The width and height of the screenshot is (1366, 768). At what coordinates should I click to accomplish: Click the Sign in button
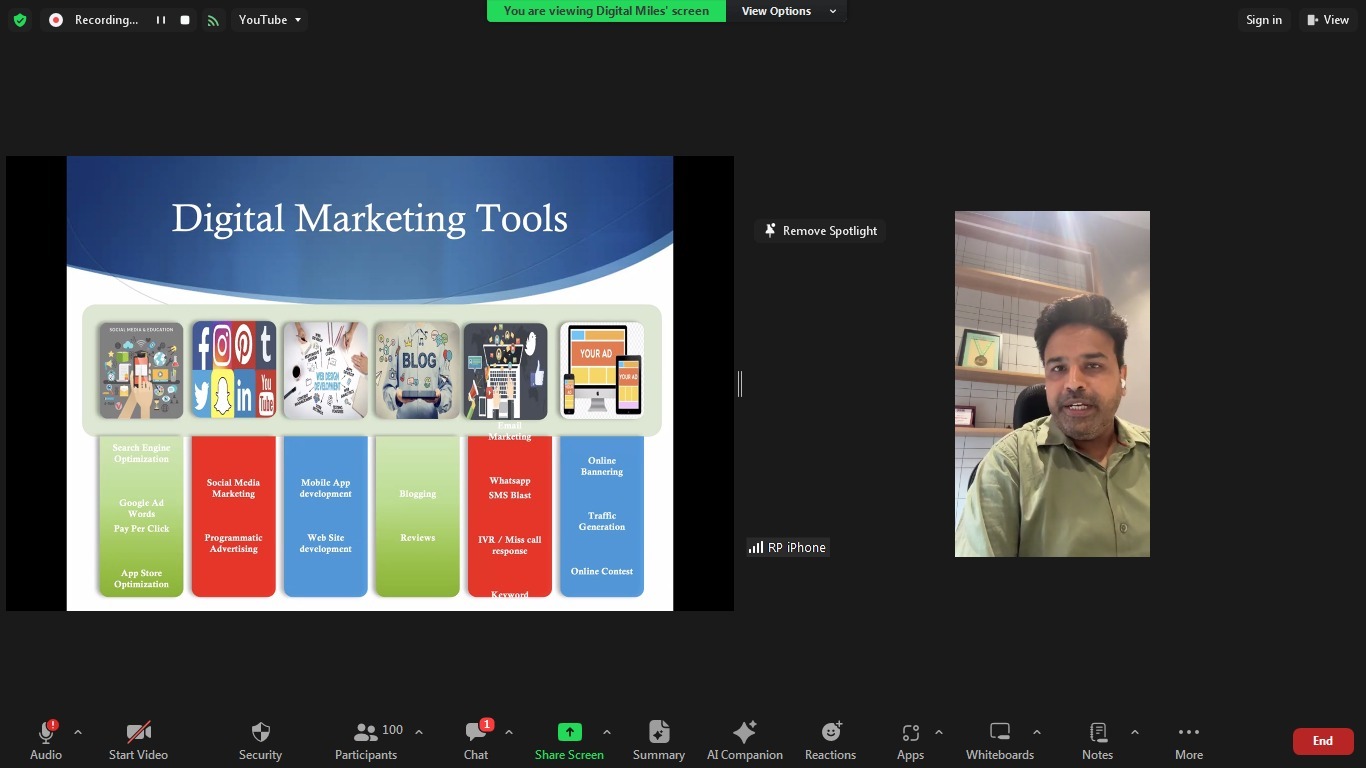(x=1263, y=20)
